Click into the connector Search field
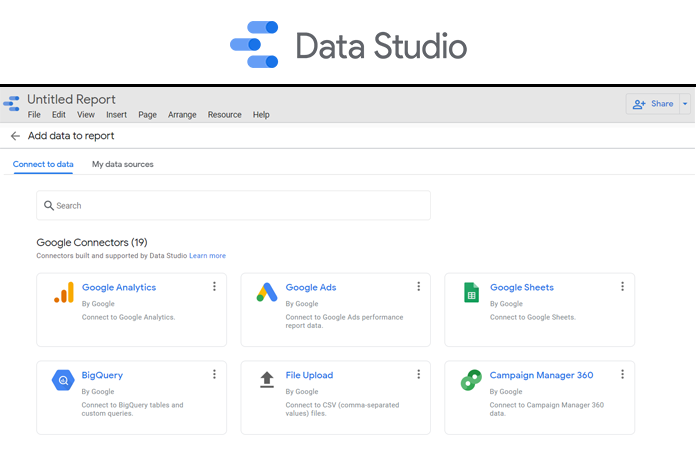Viewport: 696px width, 464px height. 233,206
